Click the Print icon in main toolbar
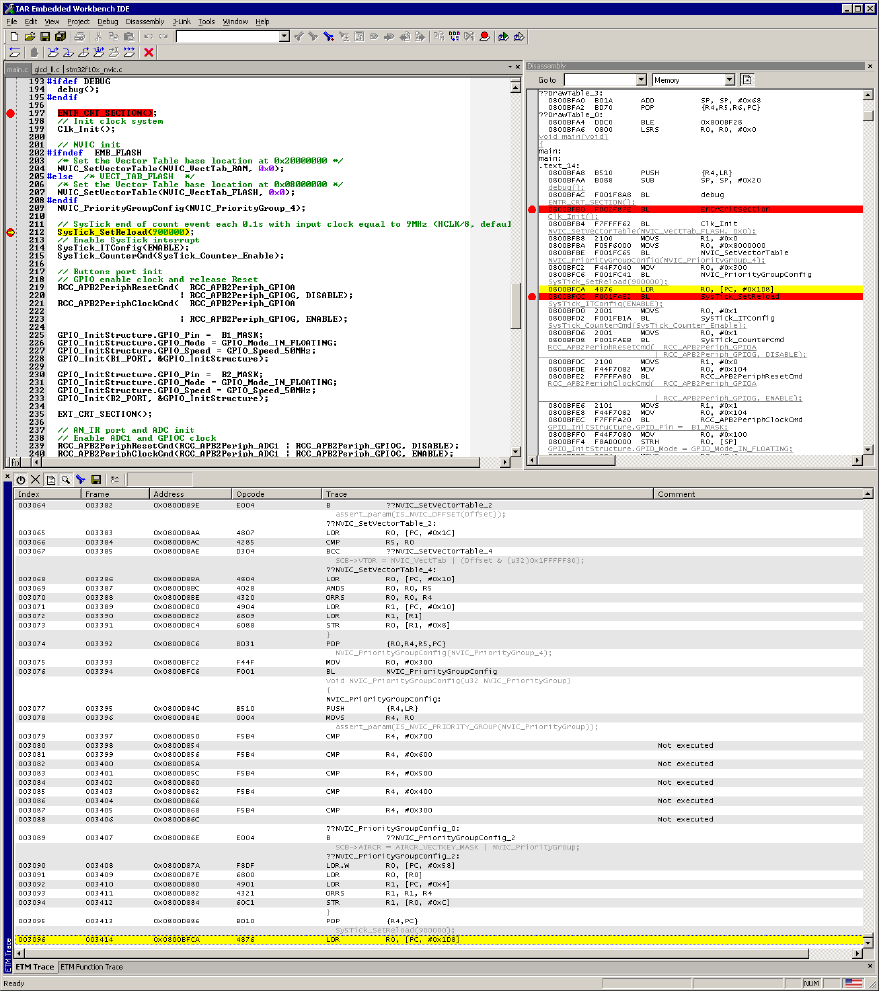Image resolution: width=879 pixels, height=991 pixels. pyautogui.click(x=81, y=36)
